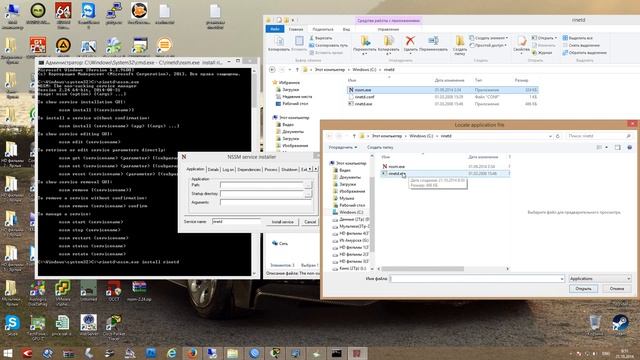Toggle the preview pane icon in the file dialog
The height and width of the screenshot is (360, 640).
618,147
